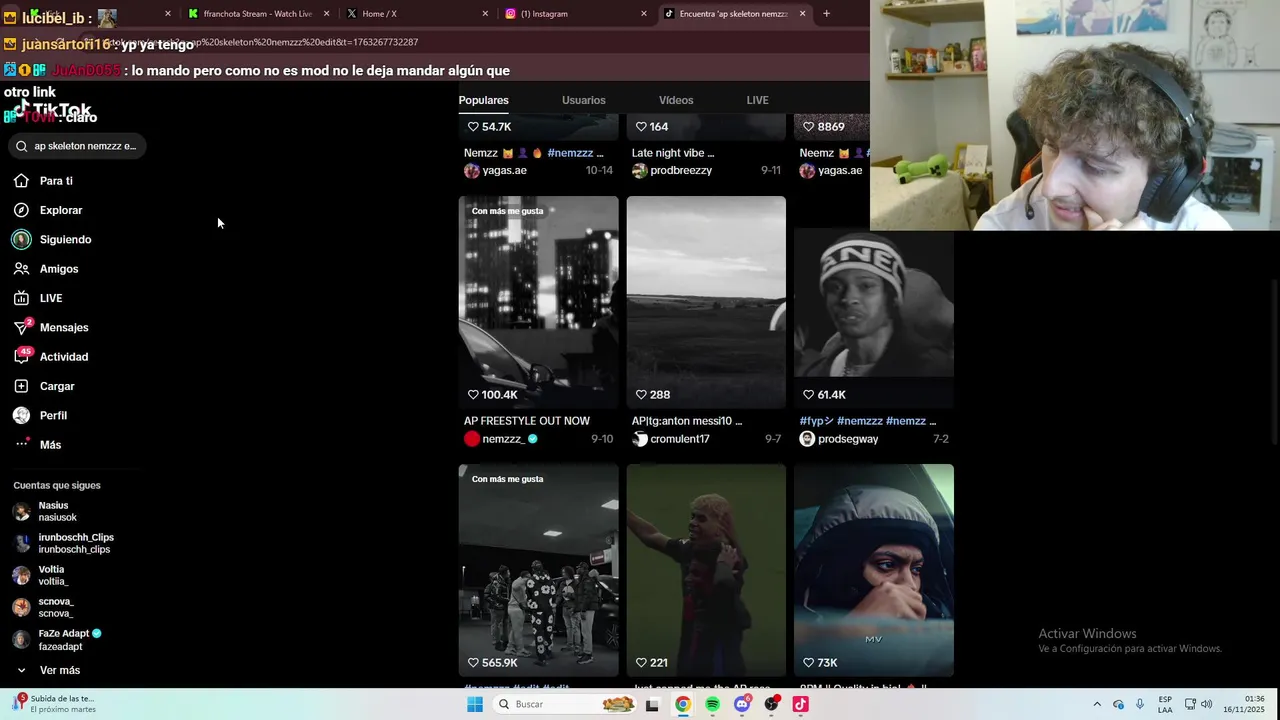
Task: Show hidden system tray icons
Action: (x=1097, y=704)
